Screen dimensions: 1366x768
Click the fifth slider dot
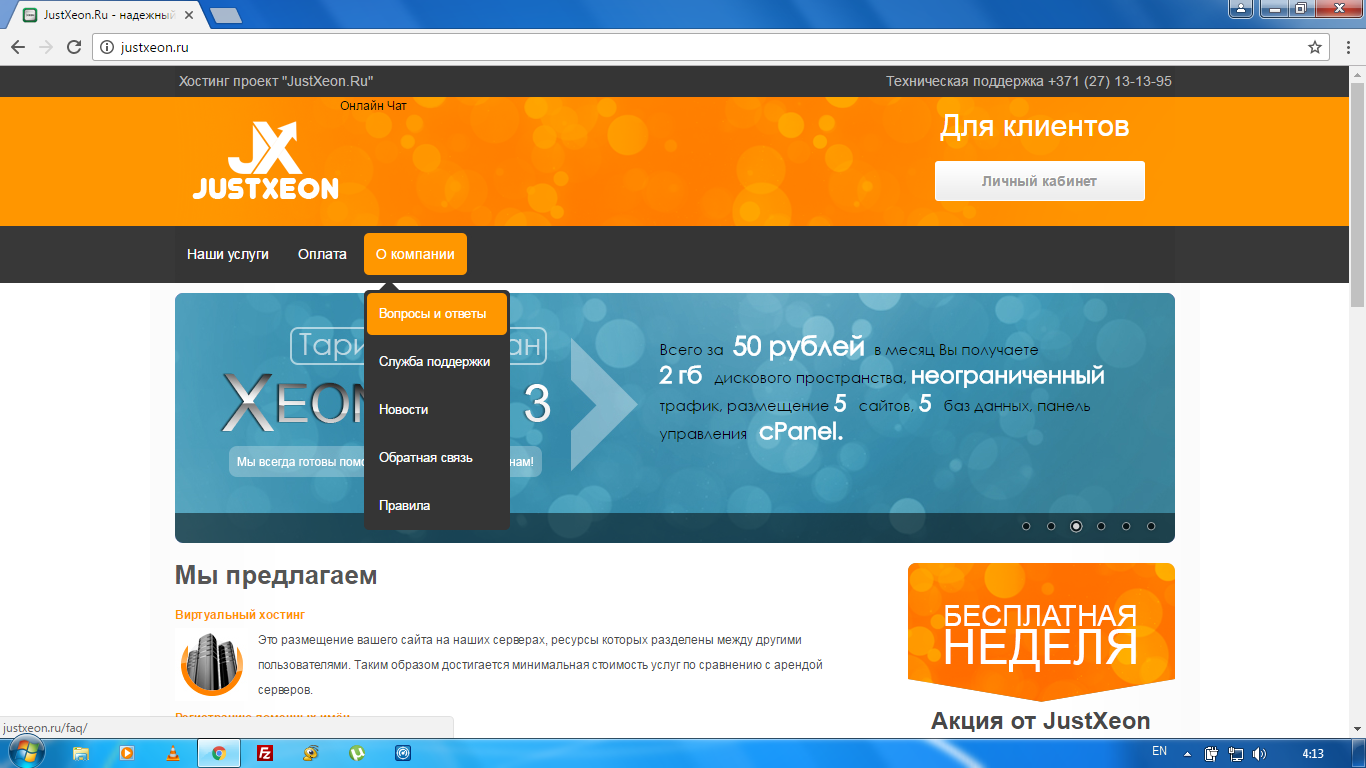pyautogui.click(x=1126, y=526)
